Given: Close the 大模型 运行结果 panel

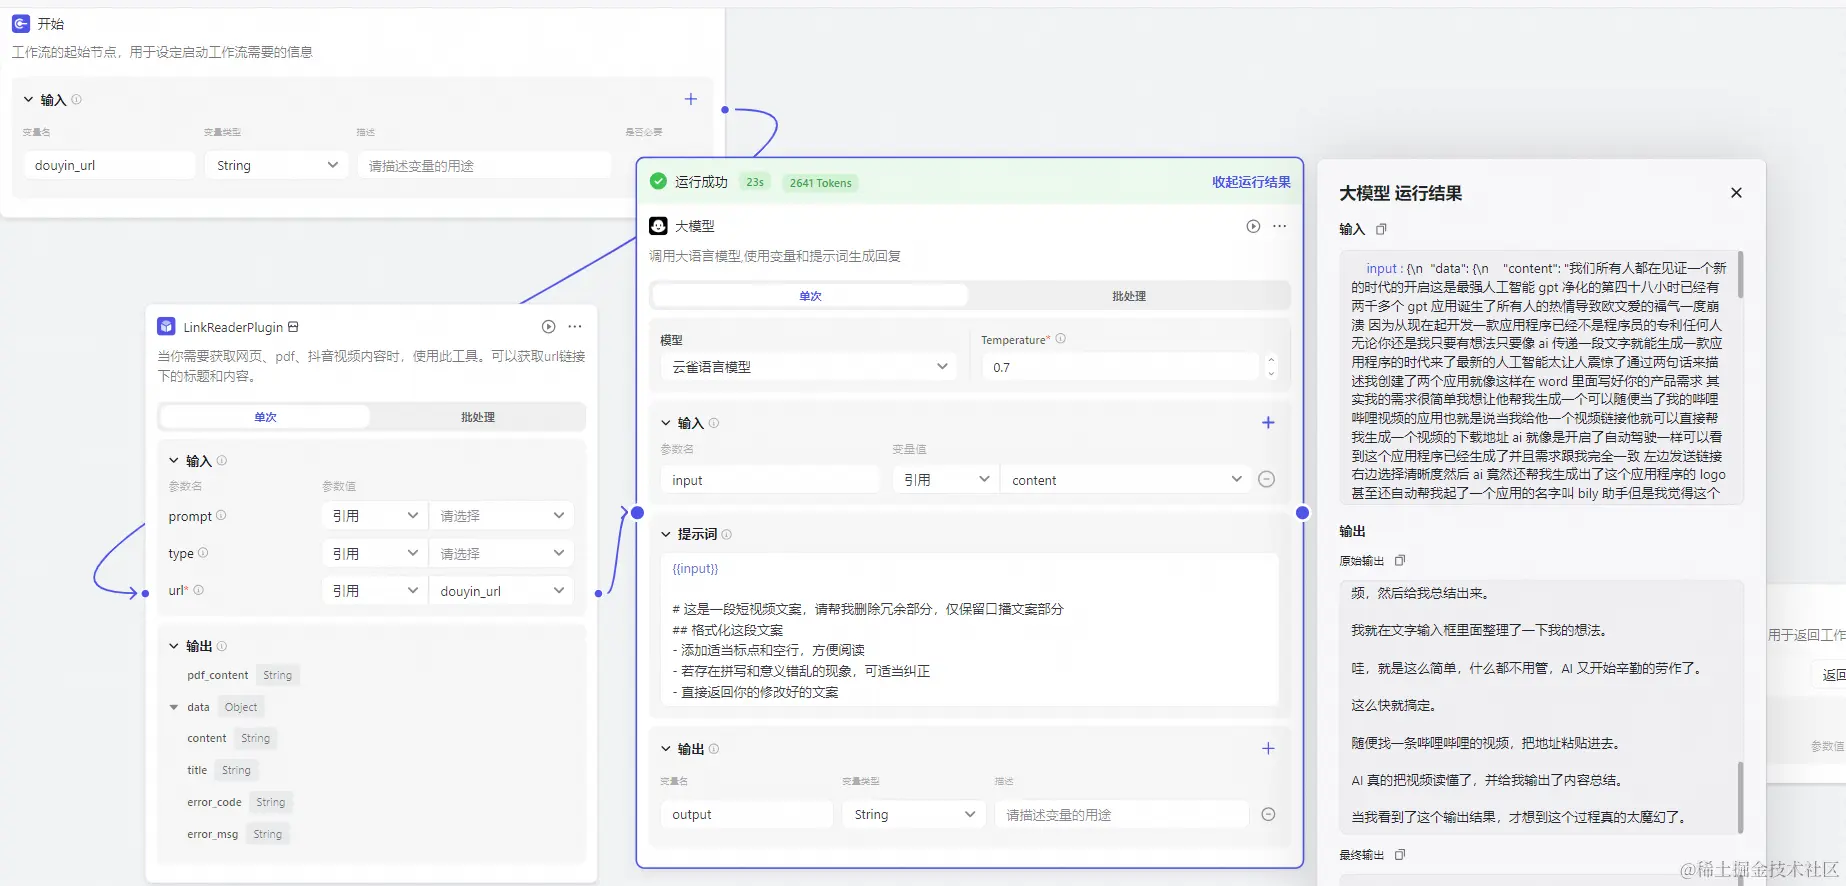Looking at the screenshot, I should pyautogui.click(x=1736, y=193).
